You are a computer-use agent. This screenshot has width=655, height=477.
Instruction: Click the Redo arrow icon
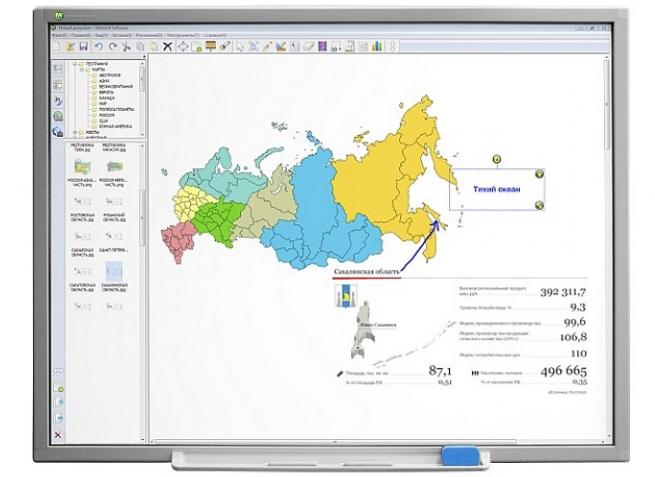coord(113,46)
